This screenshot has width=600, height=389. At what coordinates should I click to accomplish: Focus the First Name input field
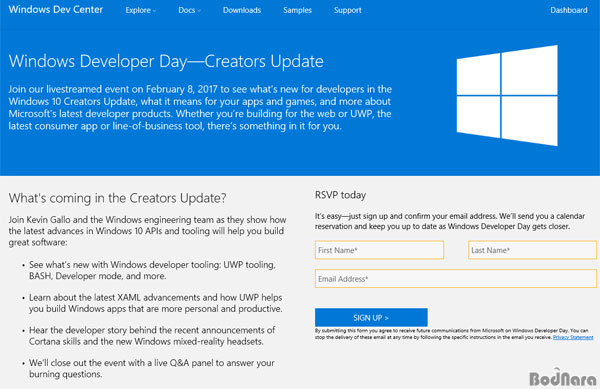(x=379, y=250)
